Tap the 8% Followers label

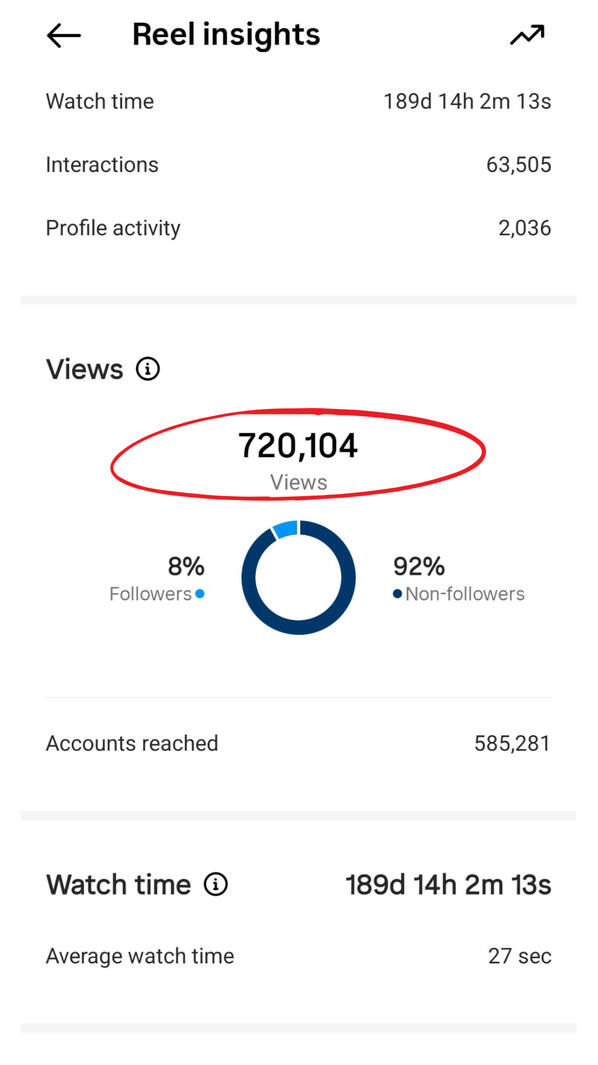[157, 579]
